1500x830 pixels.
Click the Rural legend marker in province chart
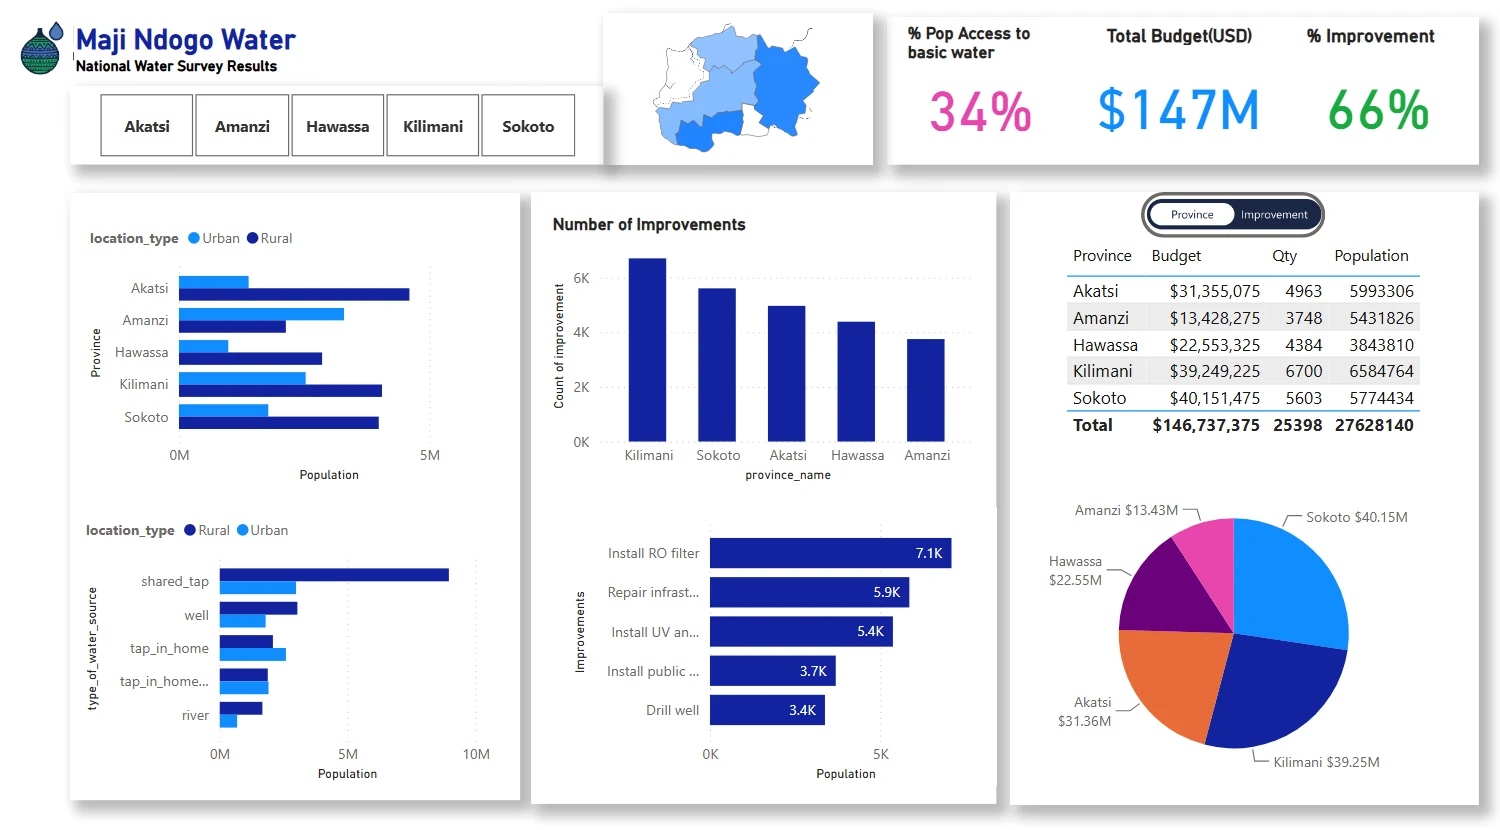click(x=253, y=238)
